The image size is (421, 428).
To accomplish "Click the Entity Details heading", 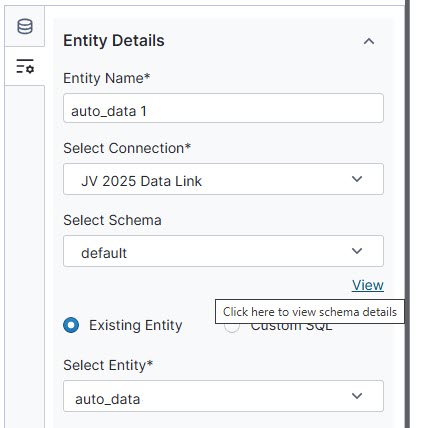I will (x=114, y=41).
